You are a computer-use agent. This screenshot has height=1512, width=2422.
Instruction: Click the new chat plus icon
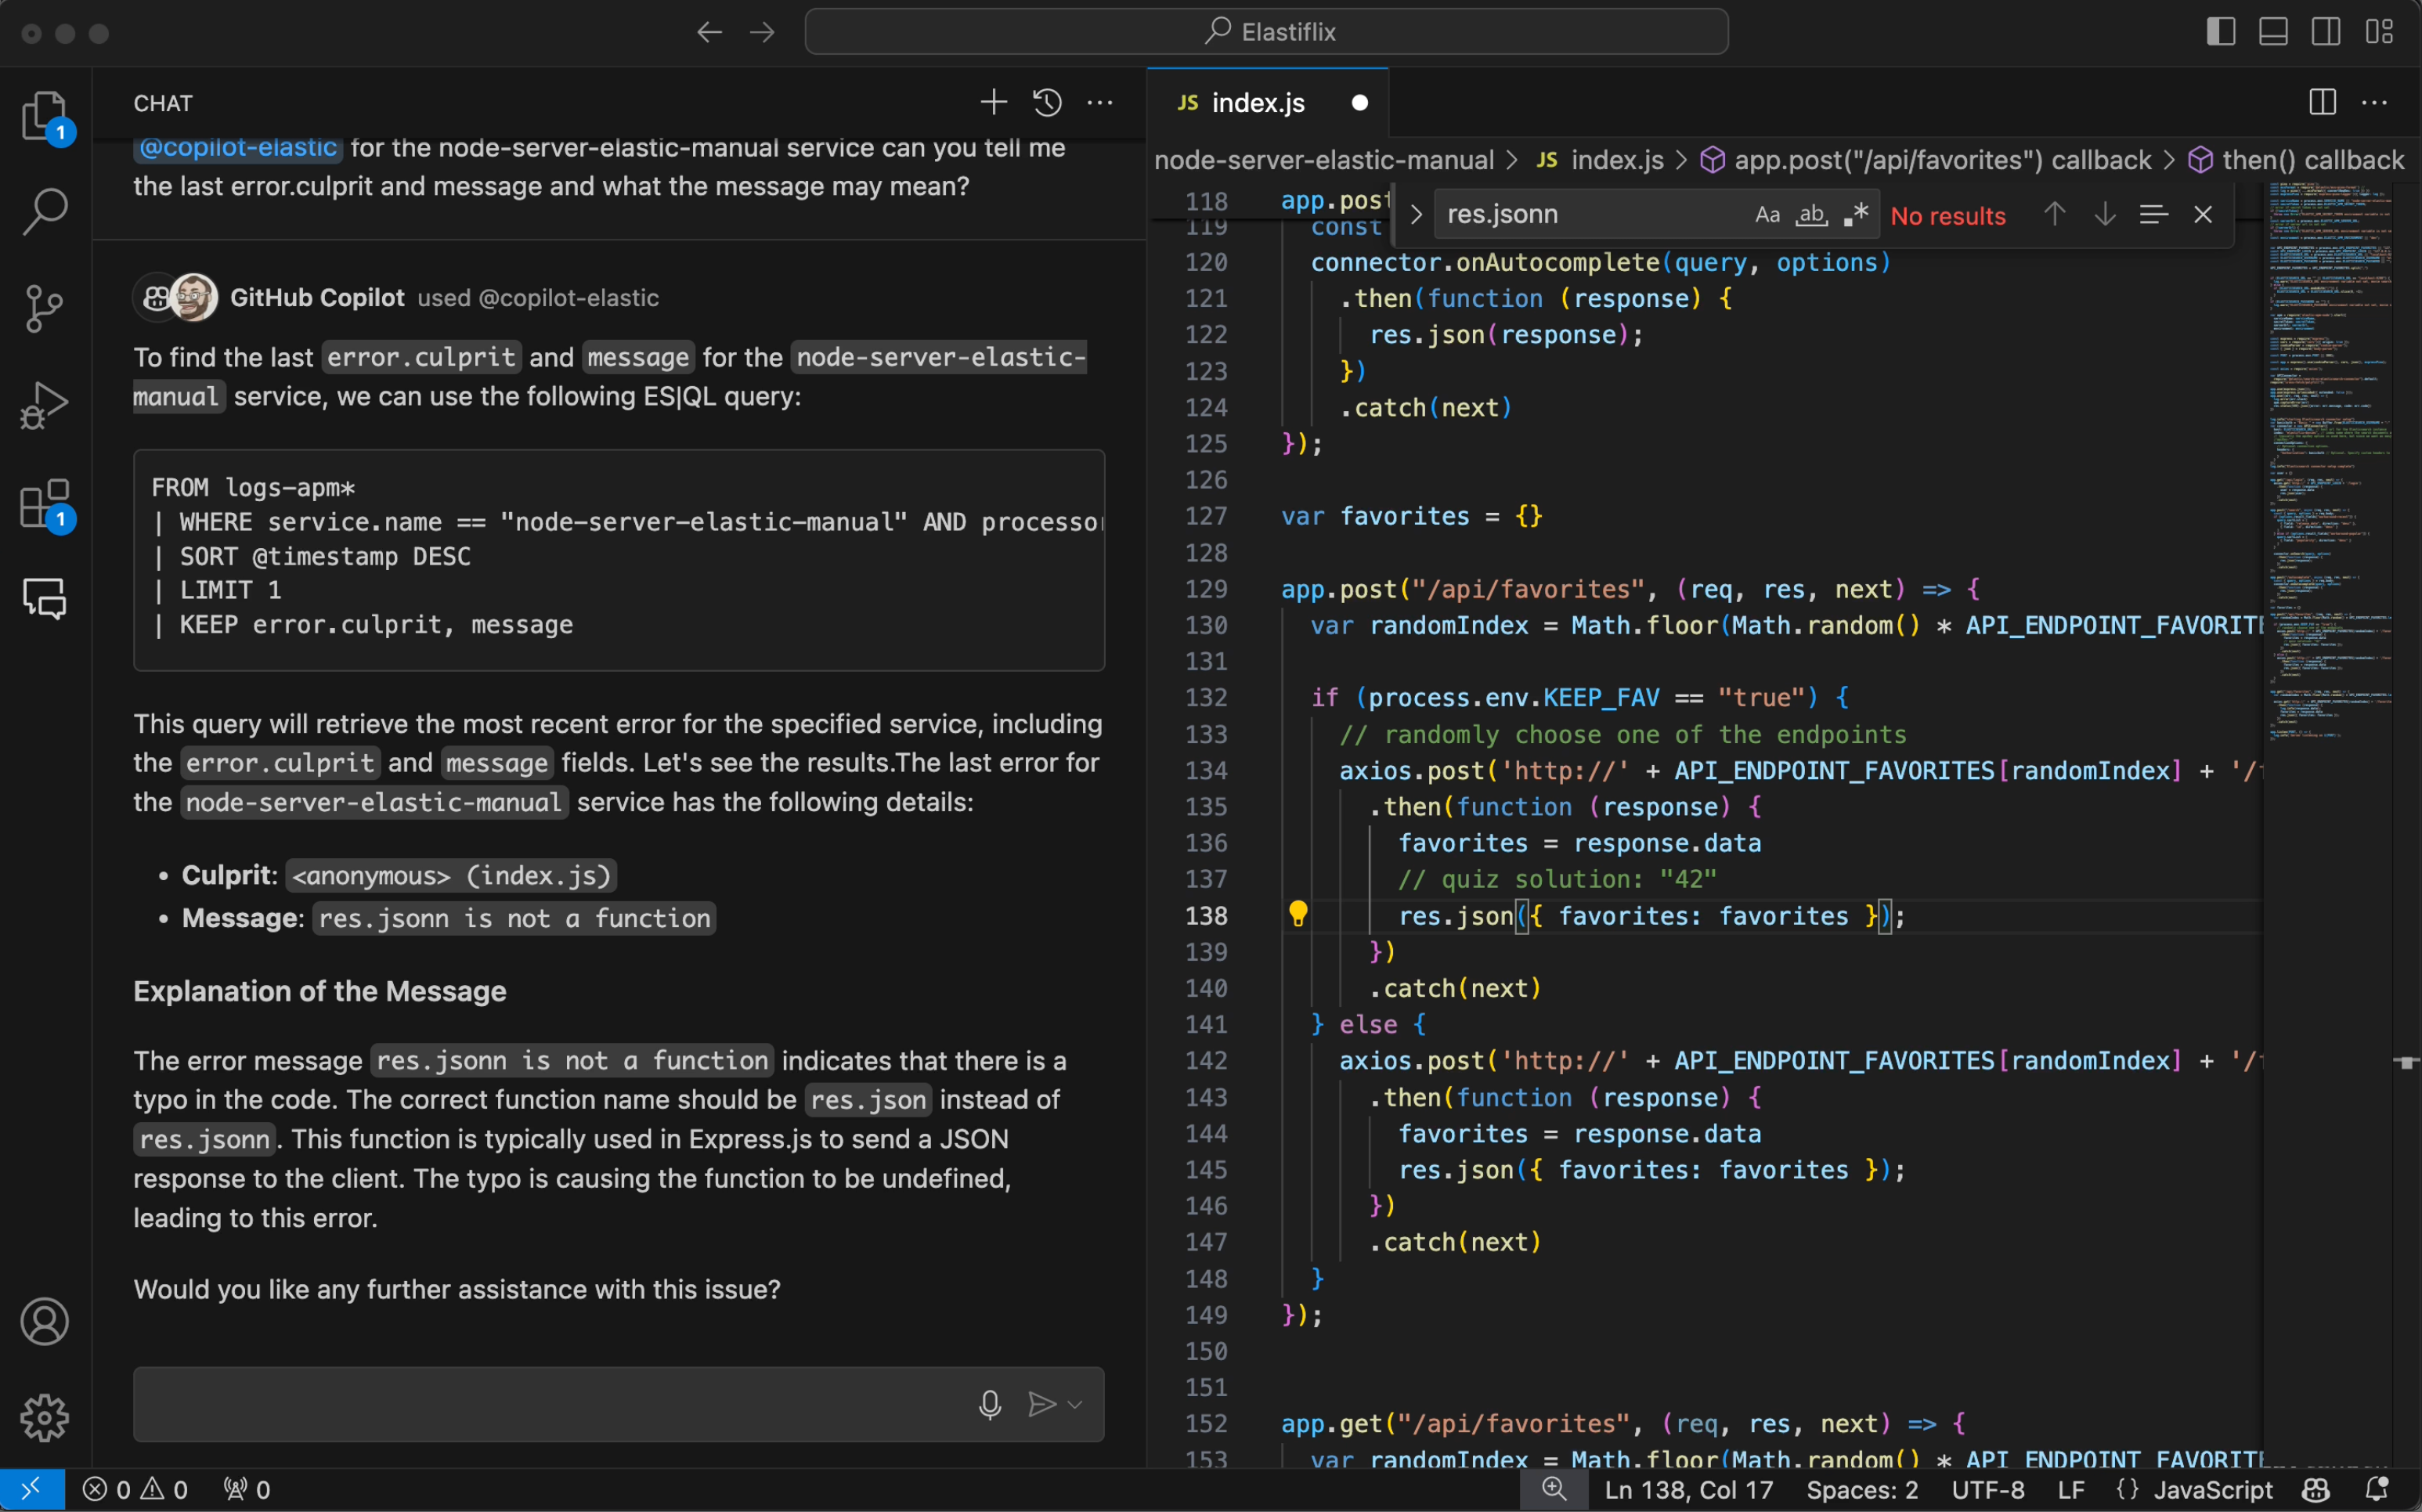pyautogui.click(x=991, y=101)
